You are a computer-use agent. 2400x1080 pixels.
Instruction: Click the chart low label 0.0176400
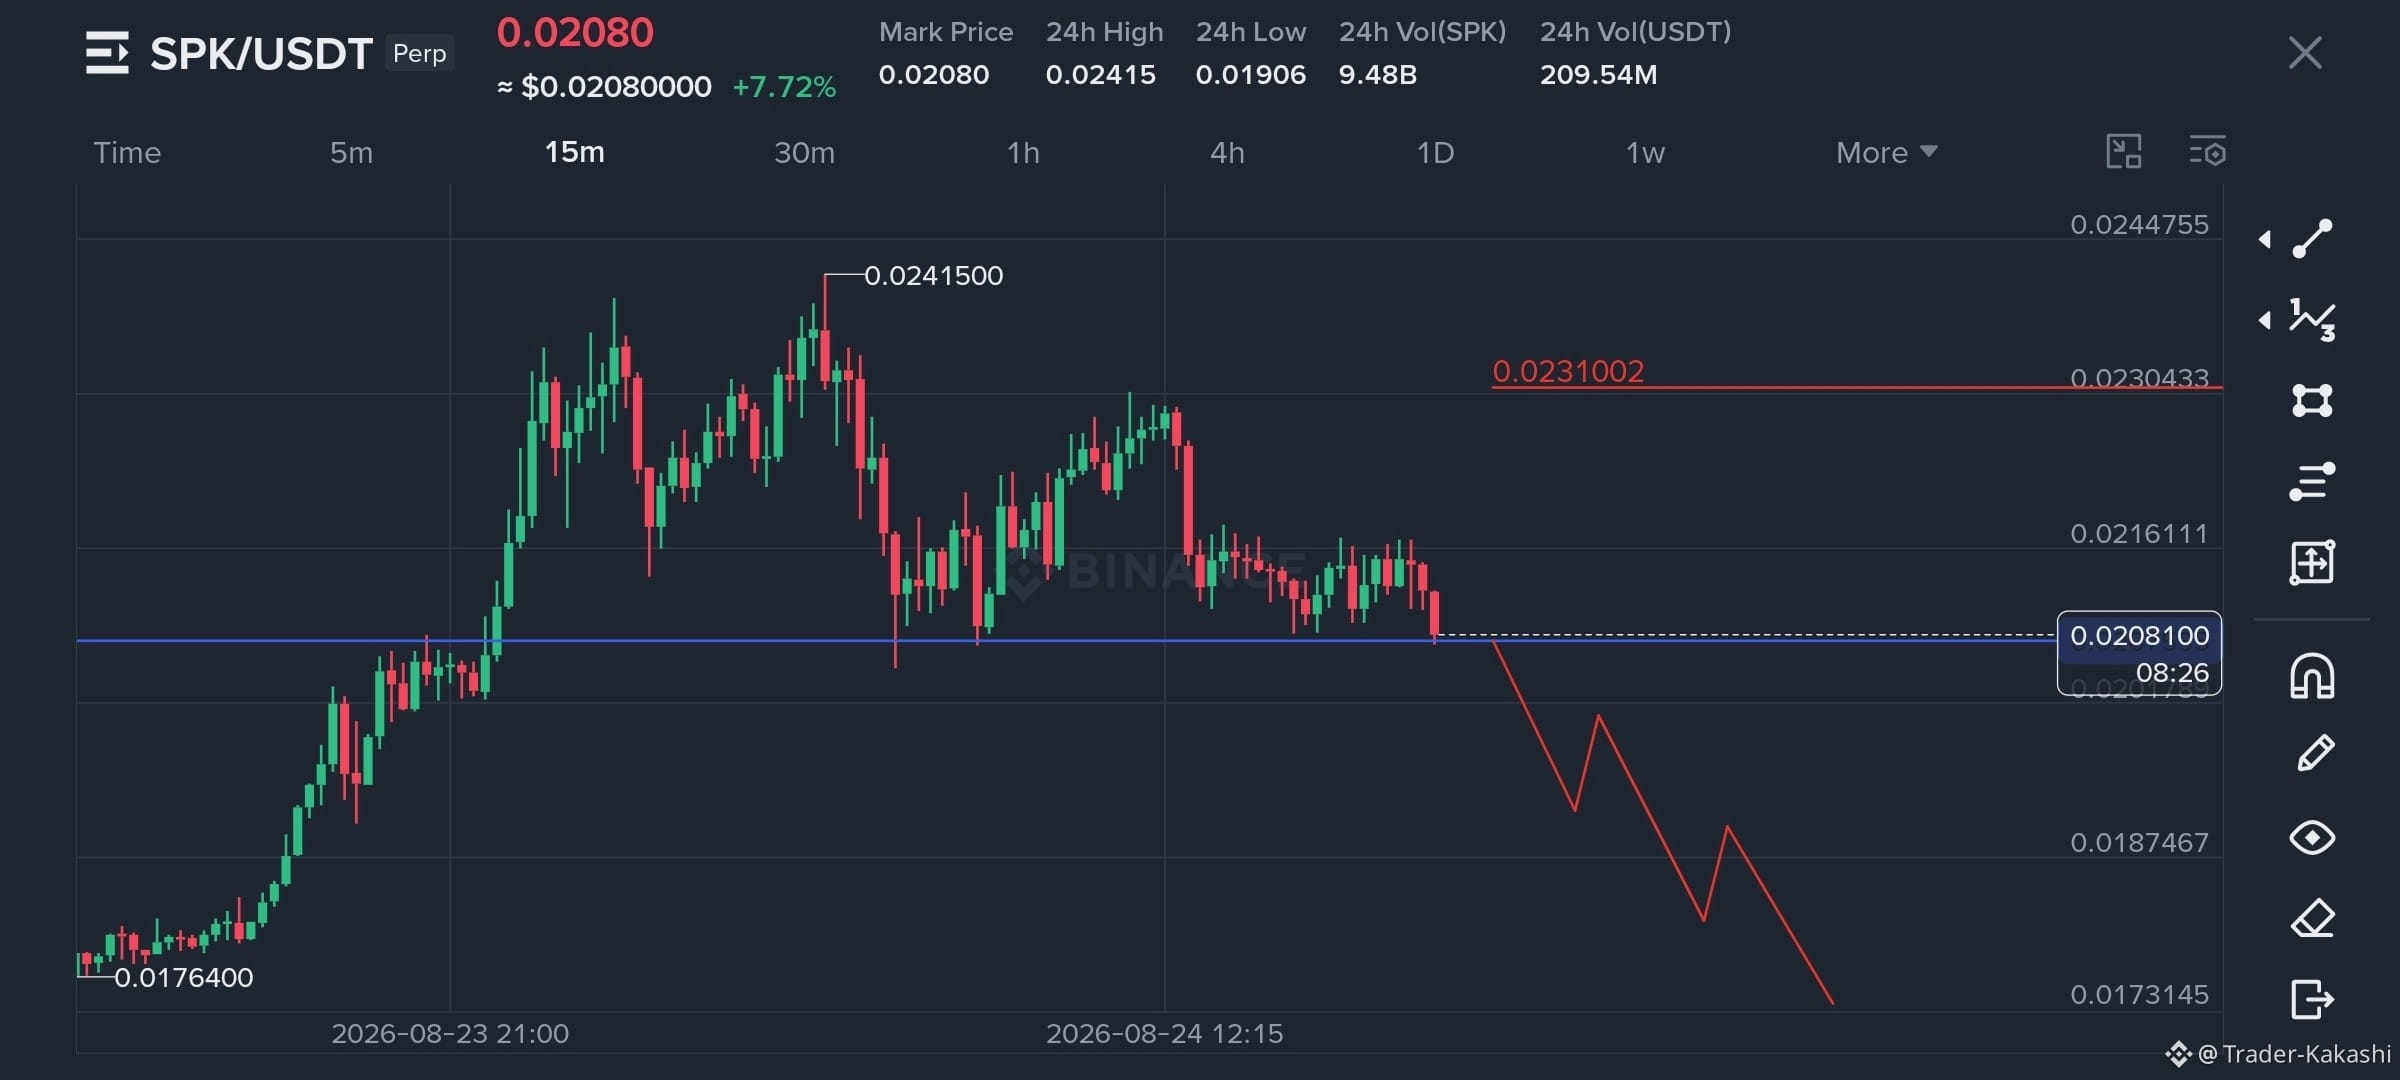184,977
